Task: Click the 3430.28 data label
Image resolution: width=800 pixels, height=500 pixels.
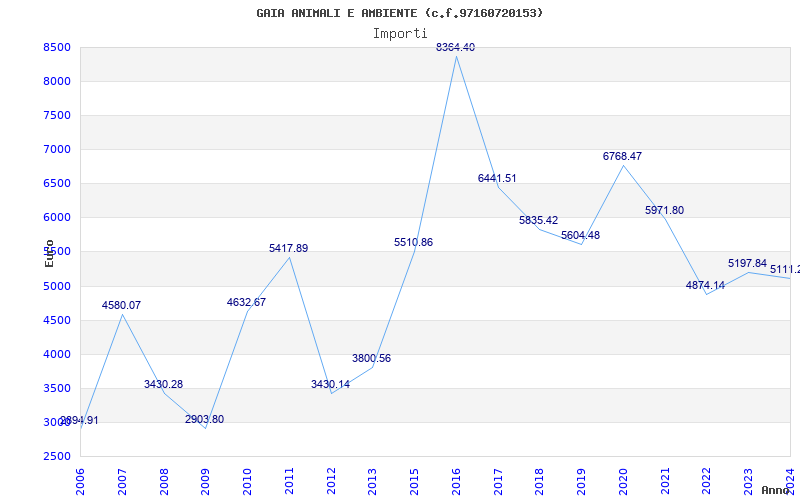Action: 163,384
